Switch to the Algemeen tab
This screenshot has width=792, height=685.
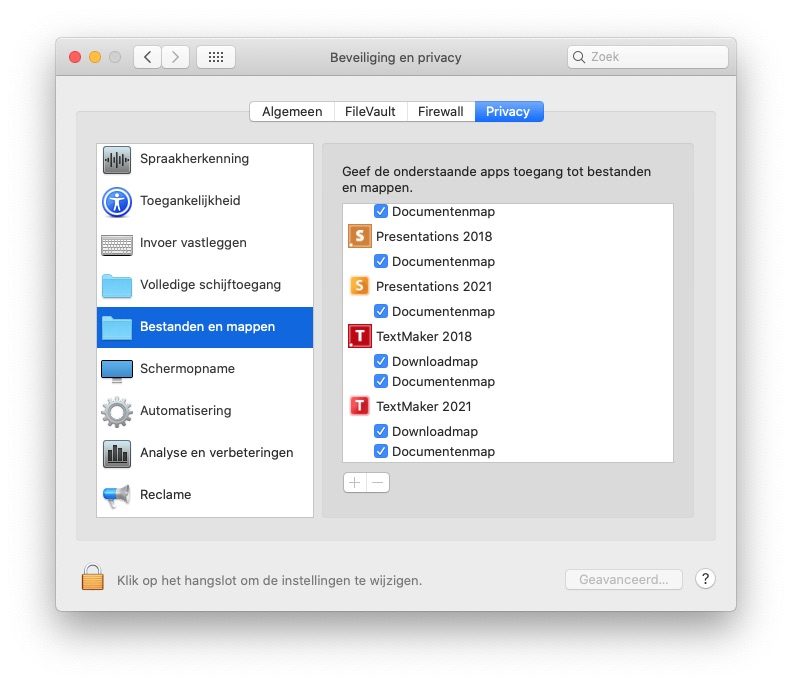[292, 112]
